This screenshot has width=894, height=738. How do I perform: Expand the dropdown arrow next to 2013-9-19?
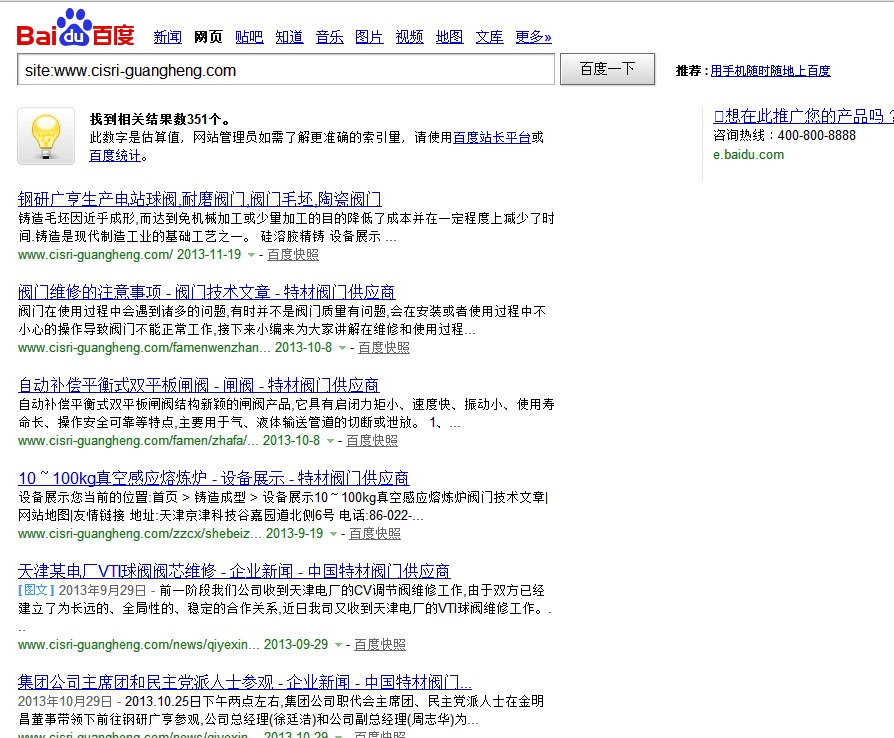333,534
